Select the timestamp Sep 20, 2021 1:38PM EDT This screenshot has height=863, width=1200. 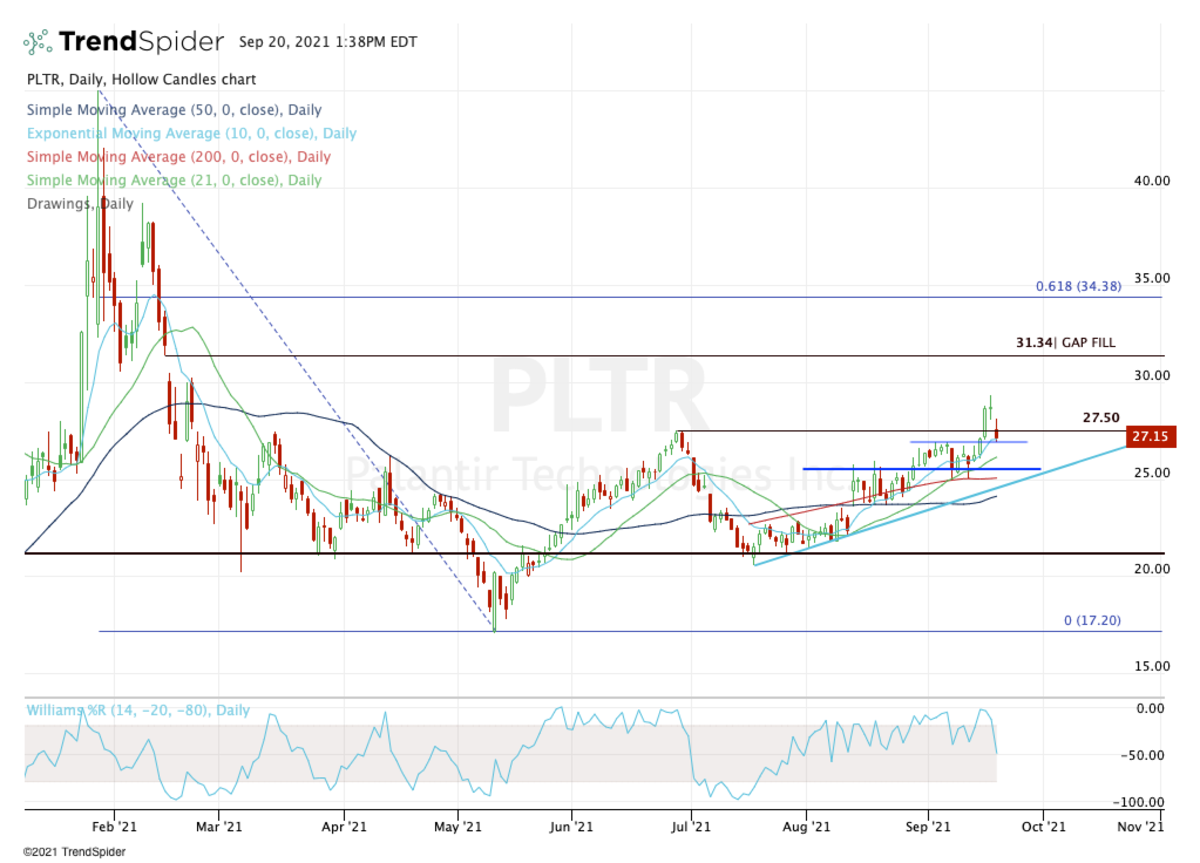click(328, 42)
